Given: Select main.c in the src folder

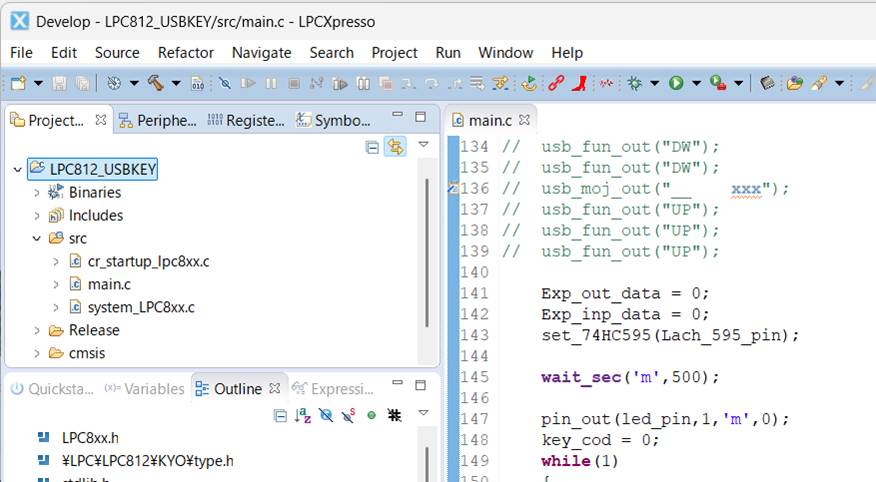Looking at the screenshot, I should tap(108, 284).
